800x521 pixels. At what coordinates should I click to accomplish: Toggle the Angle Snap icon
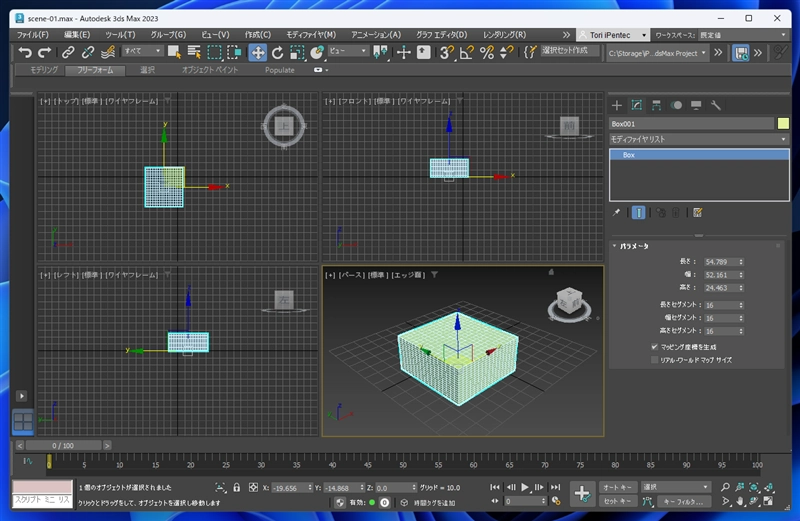tap(467, 52)
